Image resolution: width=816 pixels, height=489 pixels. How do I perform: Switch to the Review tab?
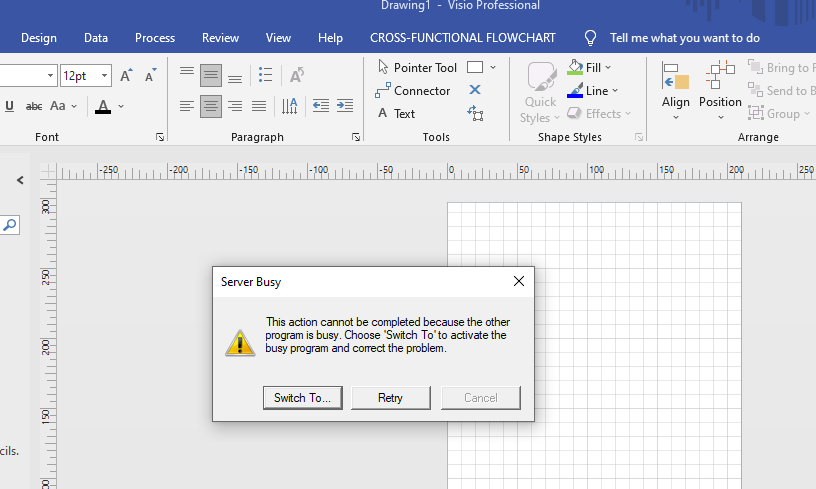click(x=221, y=38)
